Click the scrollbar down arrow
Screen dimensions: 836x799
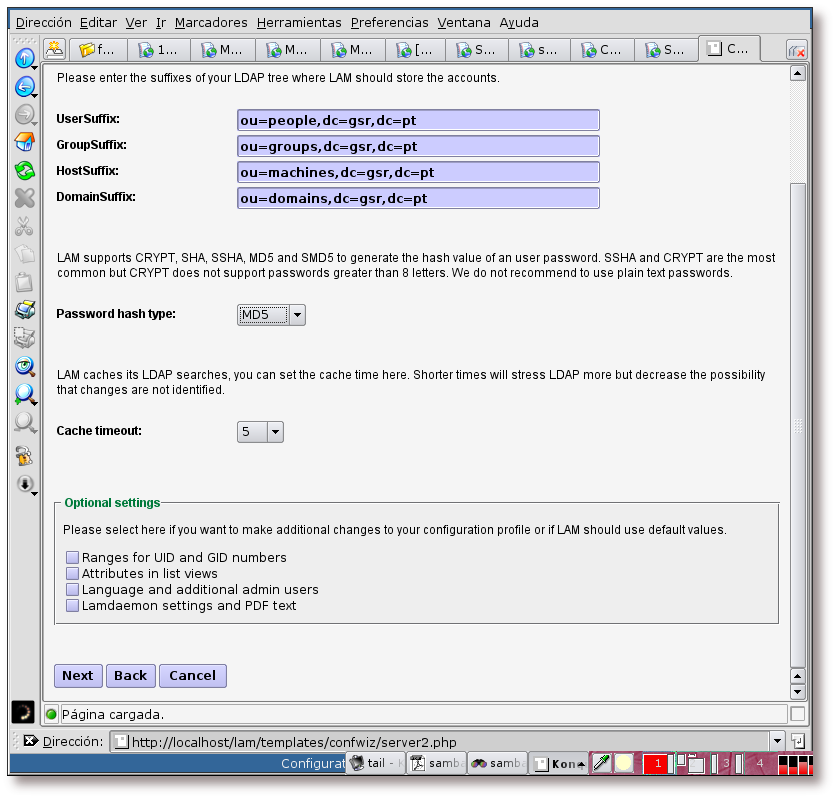coord(799,691)
